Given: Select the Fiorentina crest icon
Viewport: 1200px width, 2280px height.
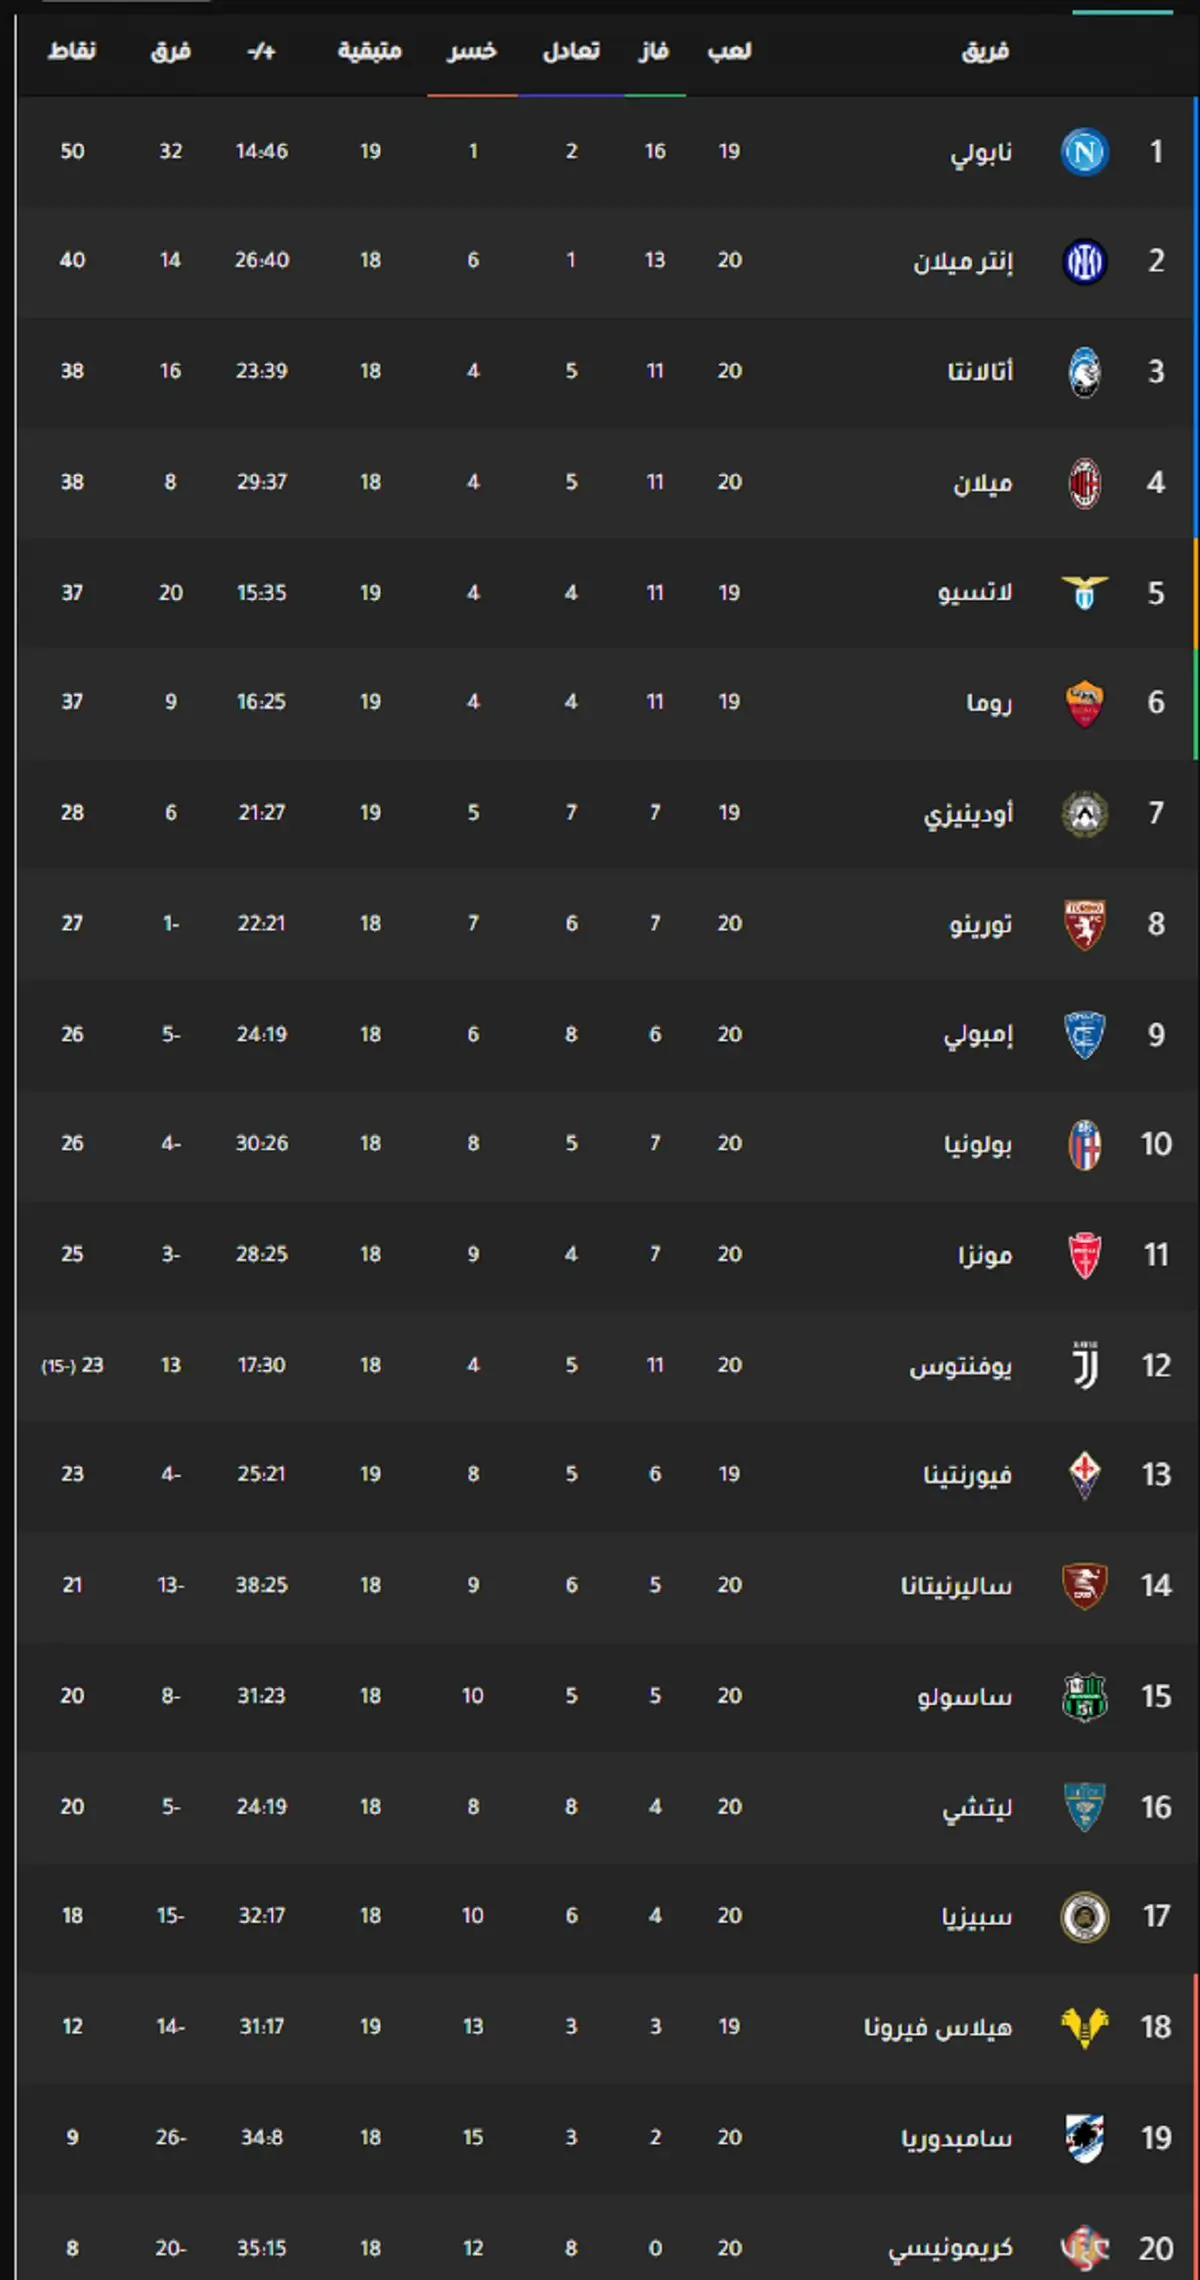Looking at the screenshot, I should tap(1085, 1475).
